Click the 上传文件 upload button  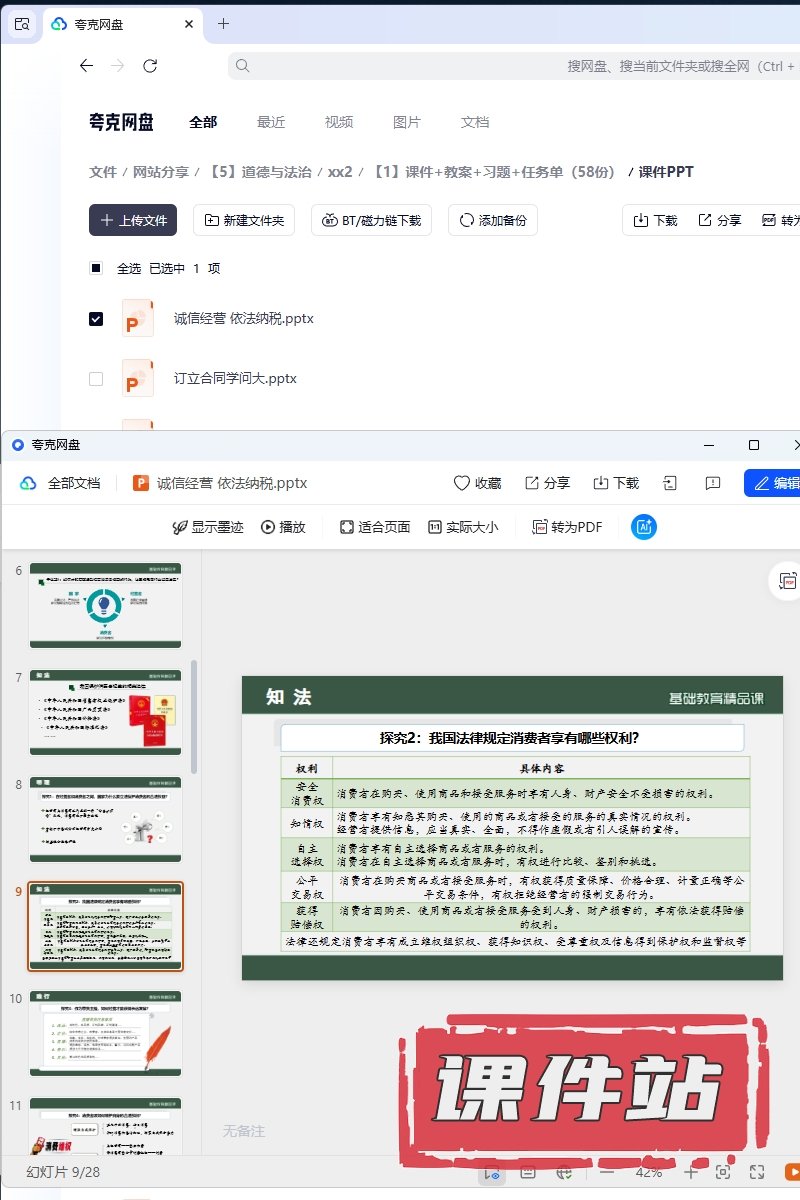[133, 220]
